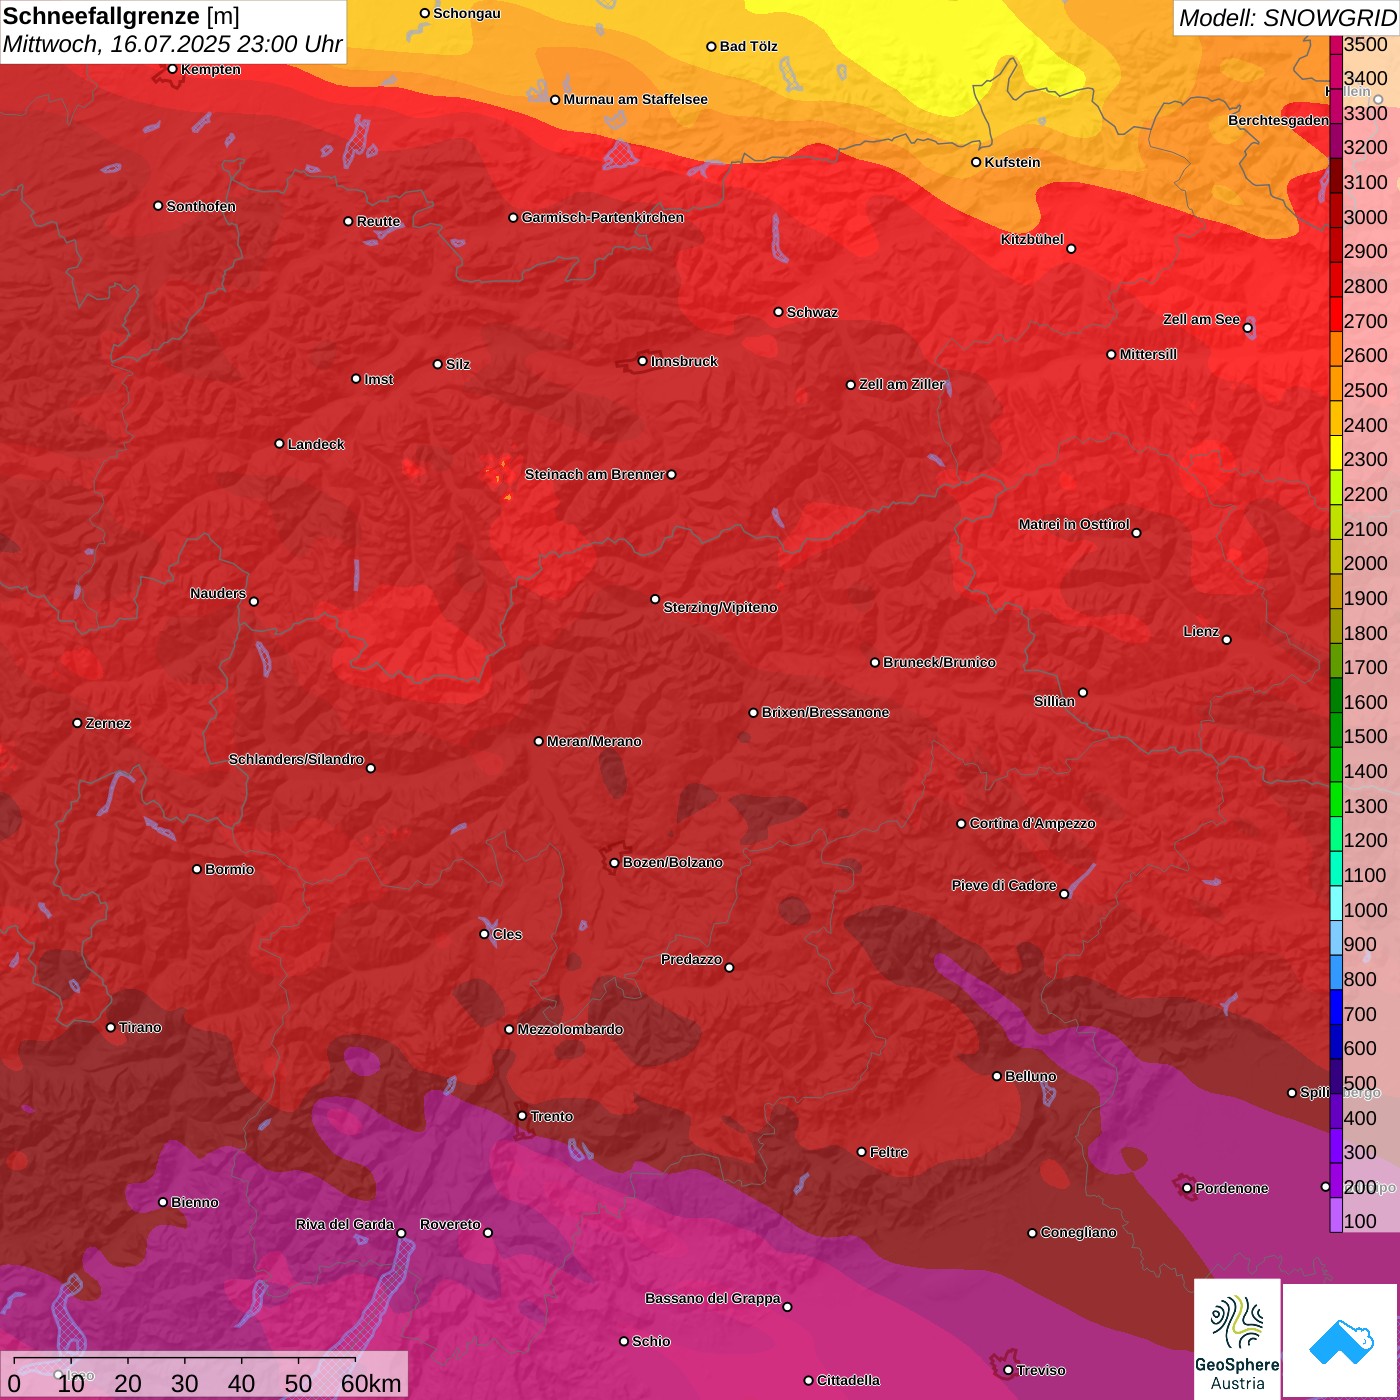The image size is (1400, 1400).
Task: Click the Sillian location dot
Action: pos(1083,692)
